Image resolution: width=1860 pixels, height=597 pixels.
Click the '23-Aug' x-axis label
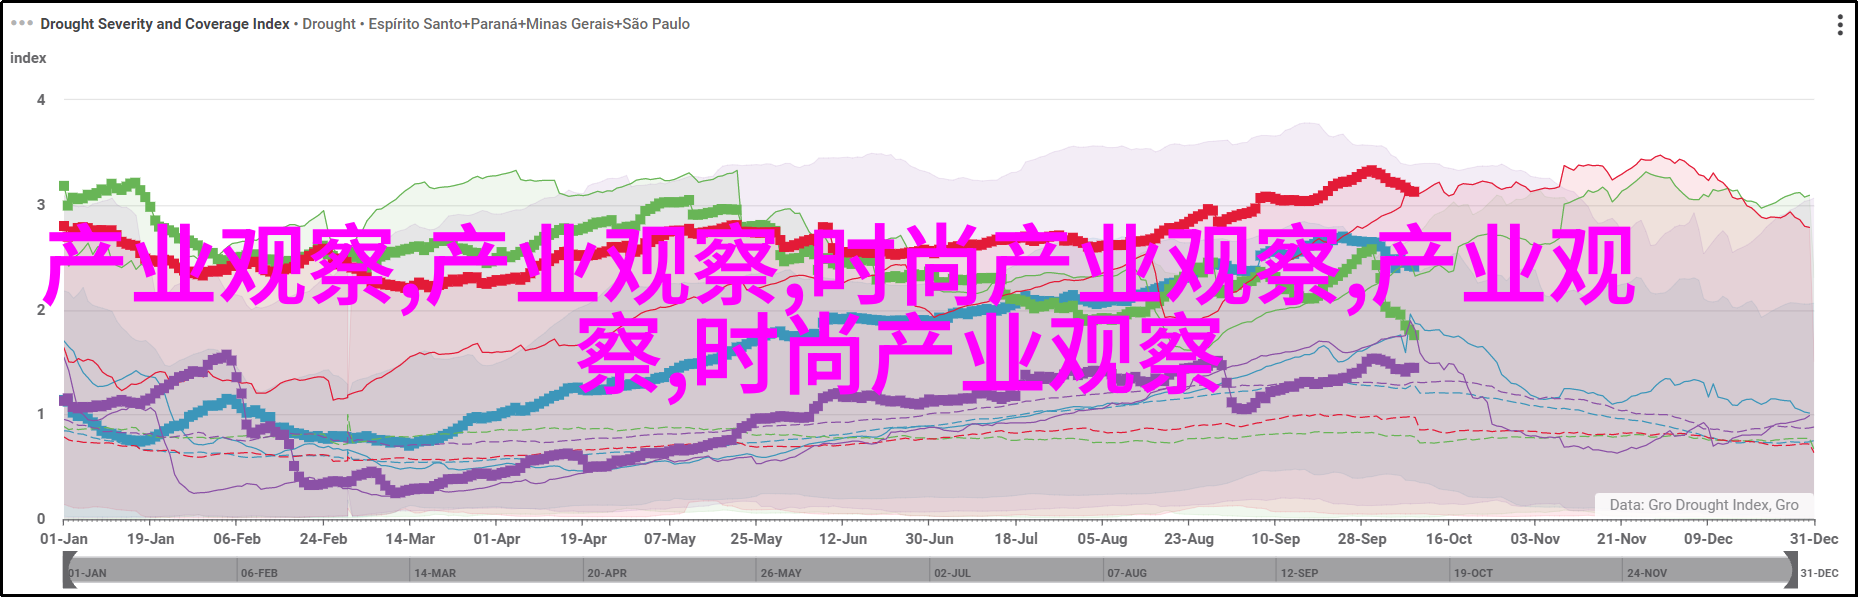tap(1189, 539)
